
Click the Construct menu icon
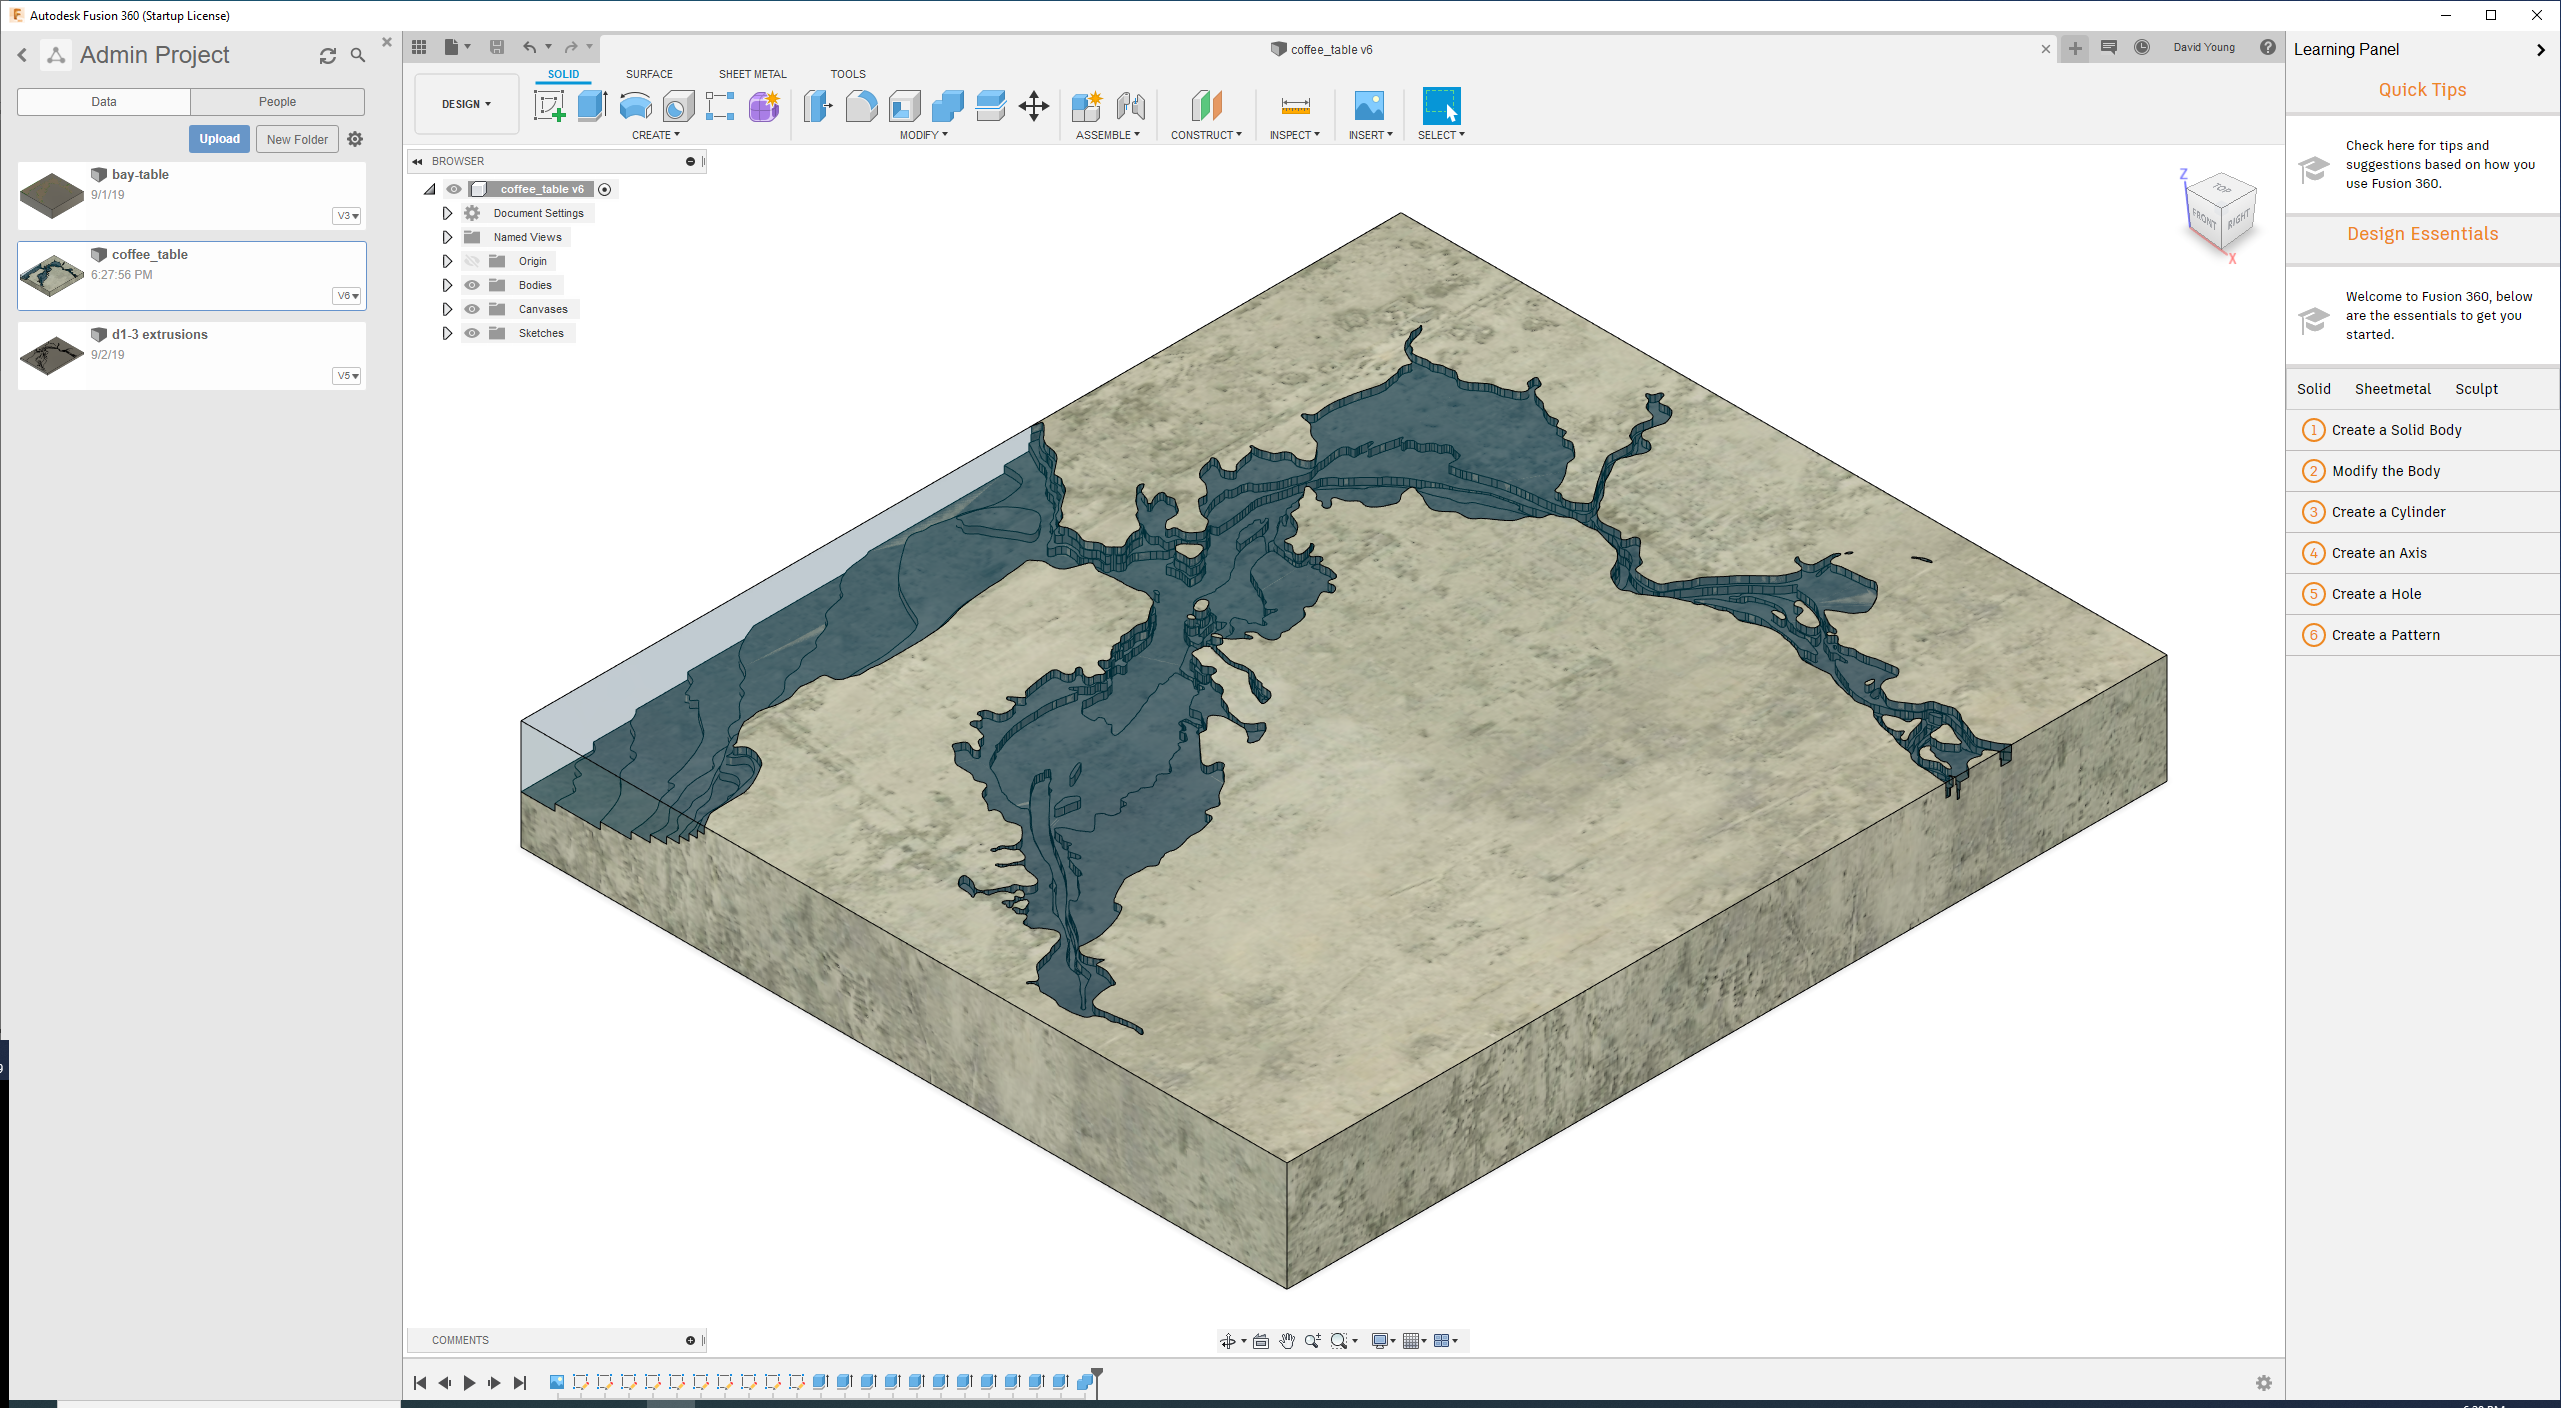tap(1205, 106)
